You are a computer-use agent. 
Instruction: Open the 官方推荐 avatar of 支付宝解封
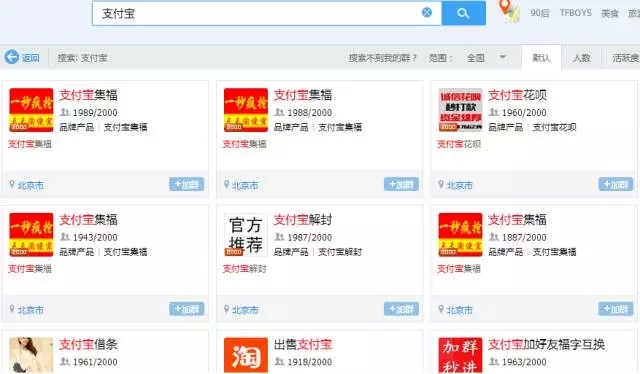pyautogui.click(x=246, y=235)
